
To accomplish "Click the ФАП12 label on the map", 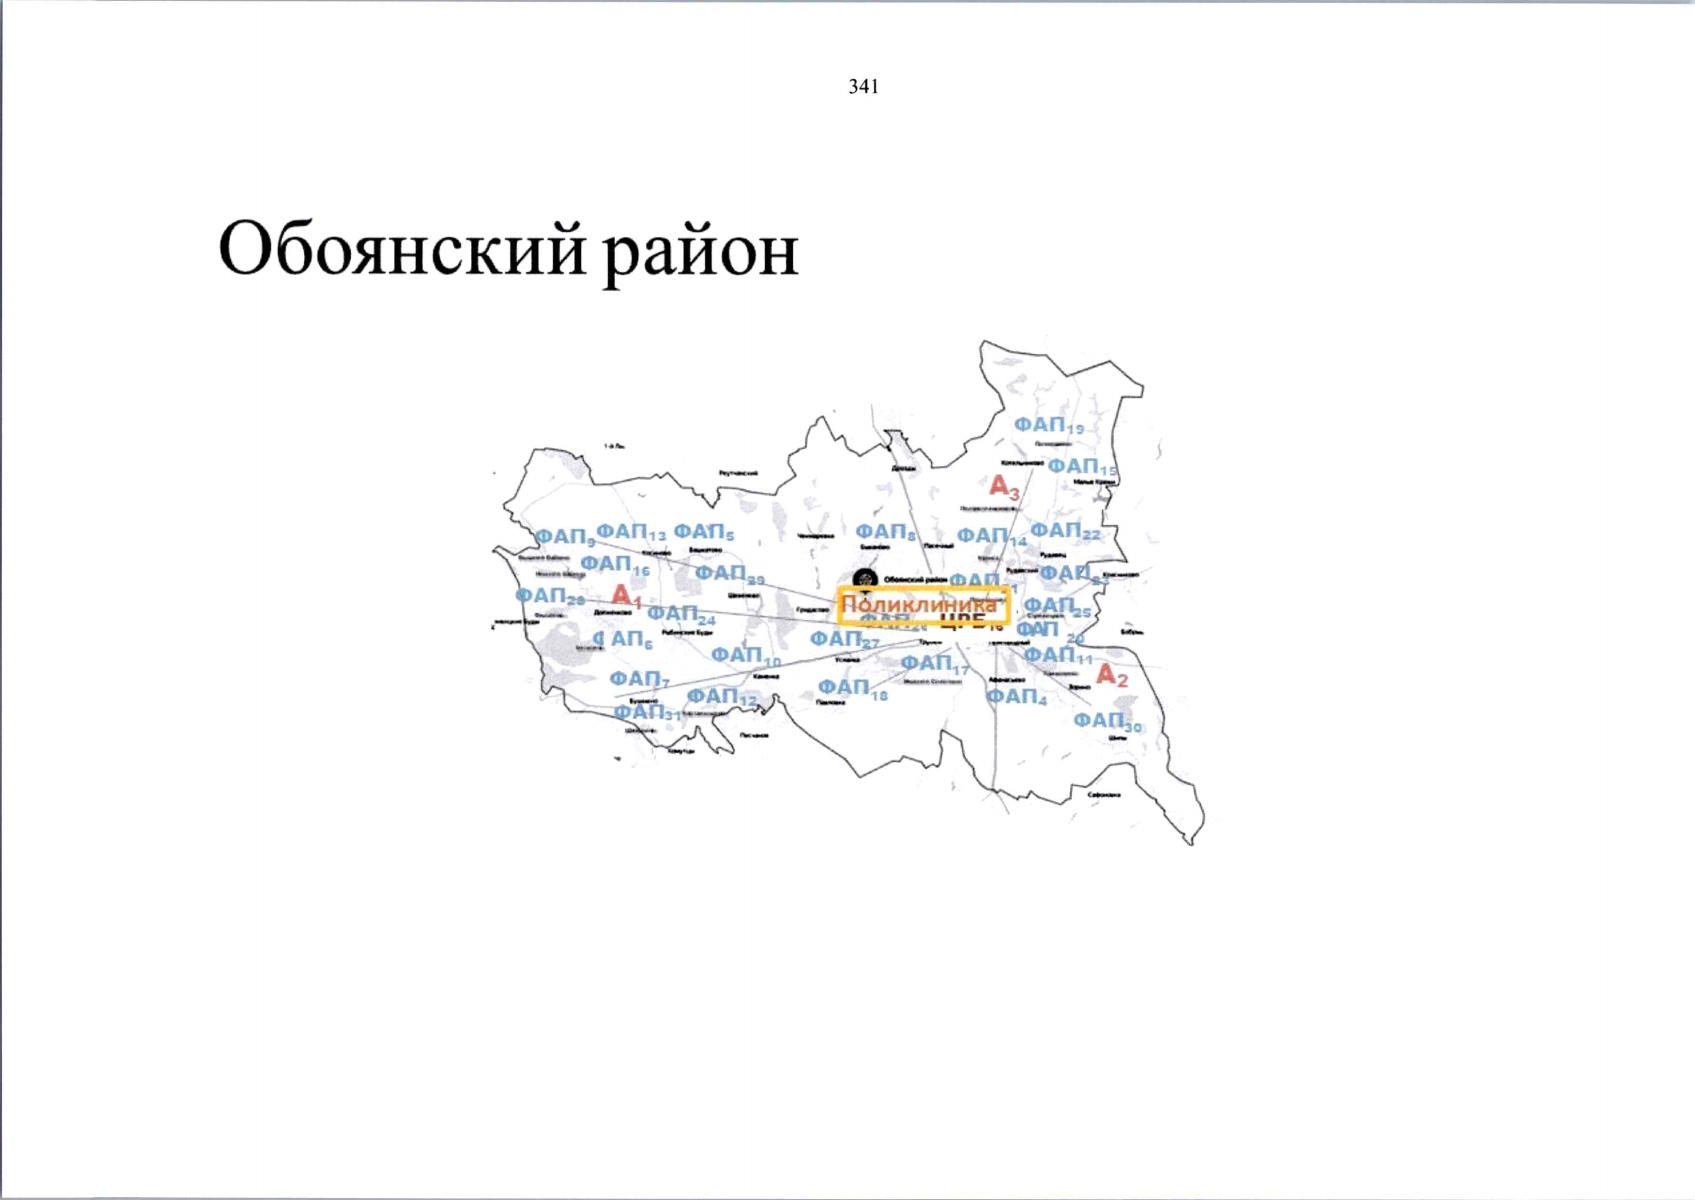I will pos(722,697).
